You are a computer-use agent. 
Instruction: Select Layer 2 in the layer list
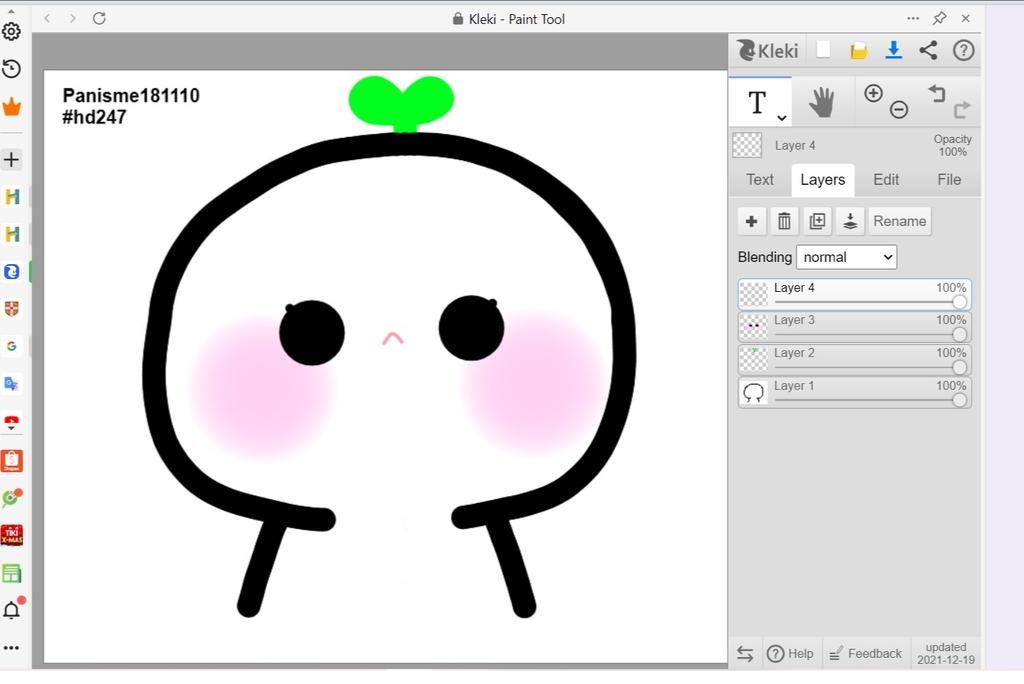click(x=854, y=360)
